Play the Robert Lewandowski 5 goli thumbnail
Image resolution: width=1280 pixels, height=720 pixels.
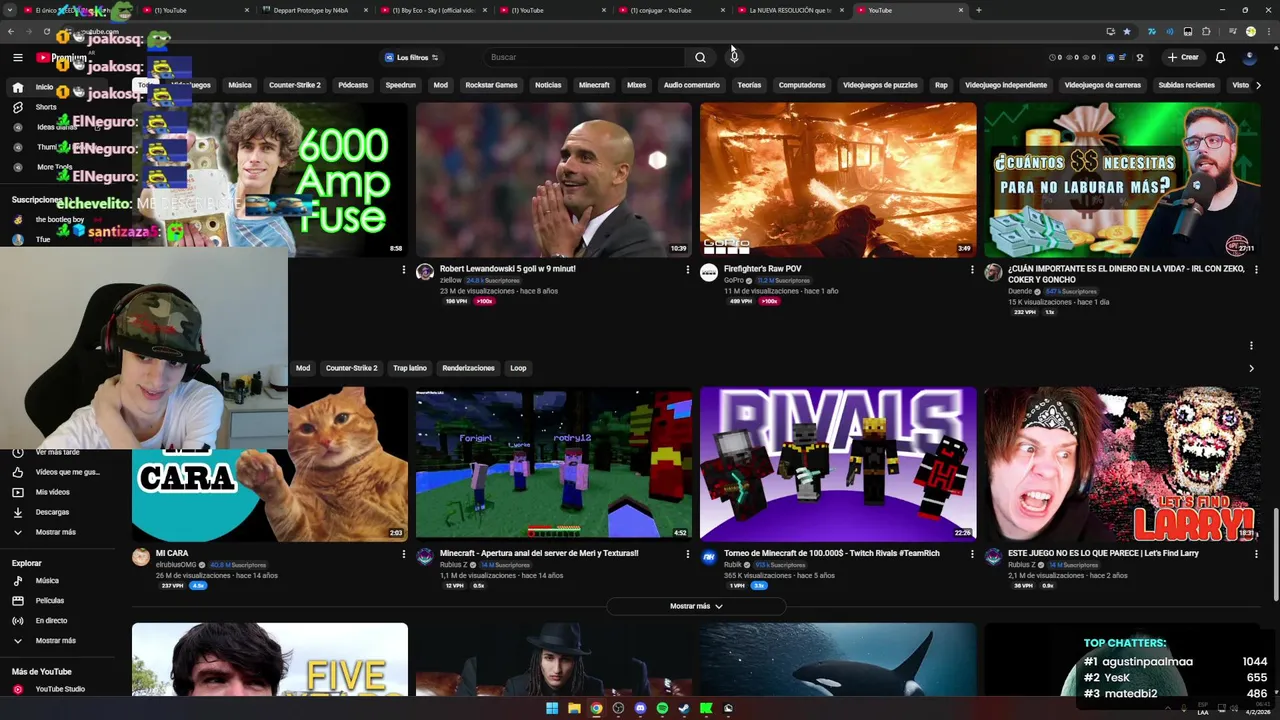point(553,180)
